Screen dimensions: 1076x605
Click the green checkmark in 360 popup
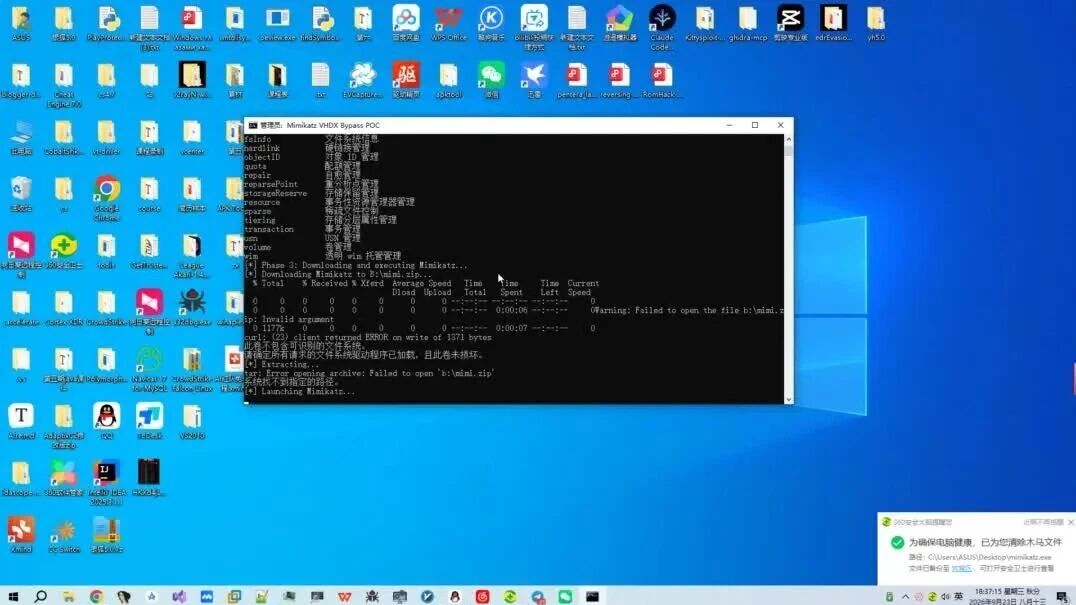tap(897, 543)
